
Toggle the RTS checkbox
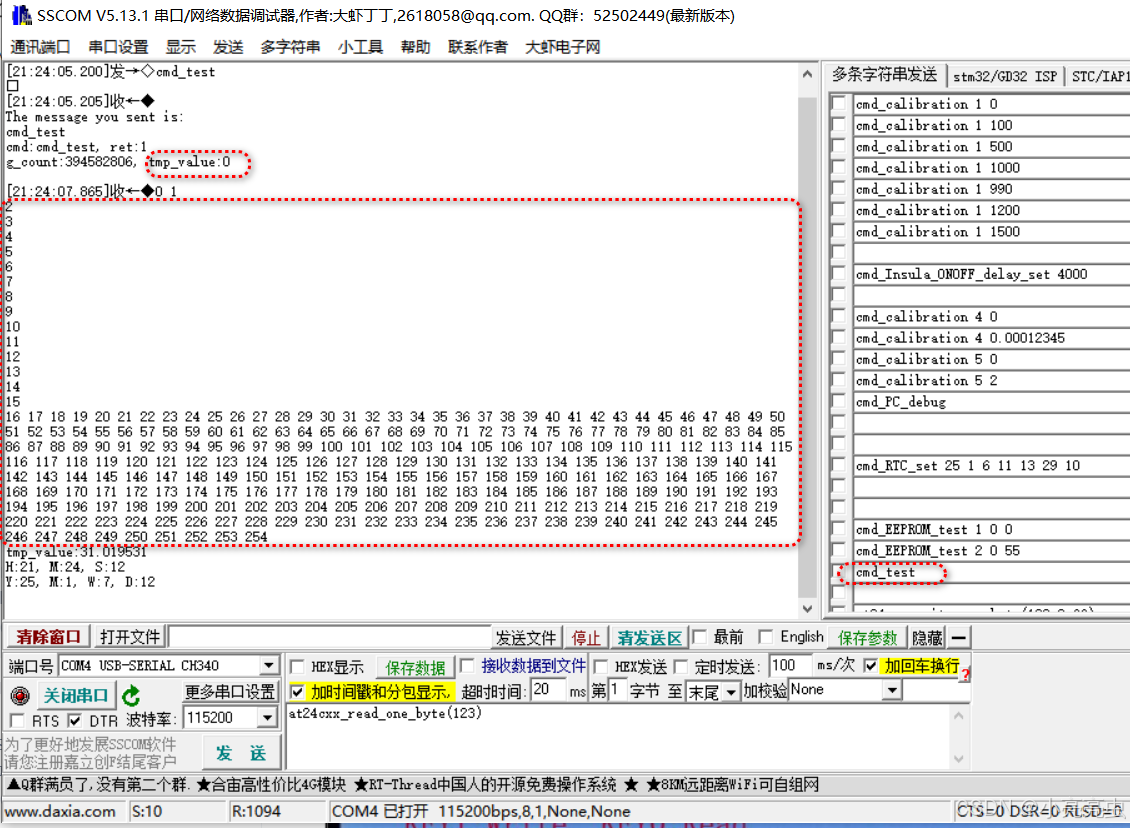(x=17, y=721)
